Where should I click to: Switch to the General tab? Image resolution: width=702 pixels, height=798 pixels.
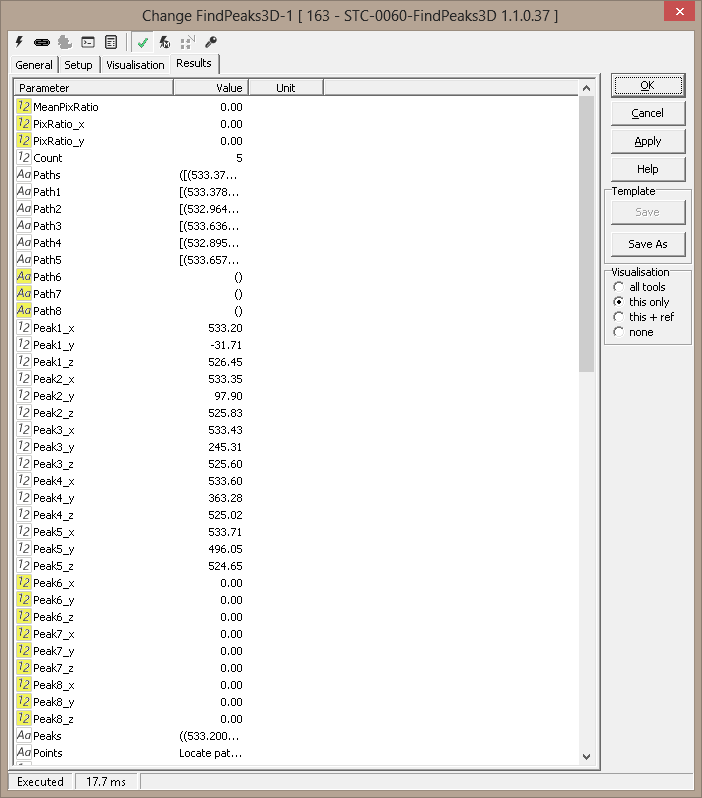pos(34,65)
